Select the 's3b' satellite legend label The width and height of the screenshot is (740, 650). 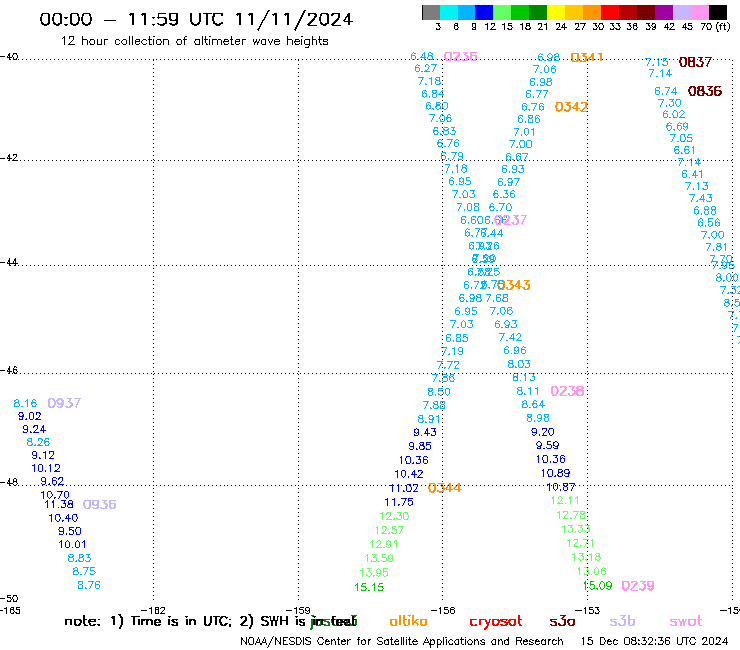[x=622, y=621]
